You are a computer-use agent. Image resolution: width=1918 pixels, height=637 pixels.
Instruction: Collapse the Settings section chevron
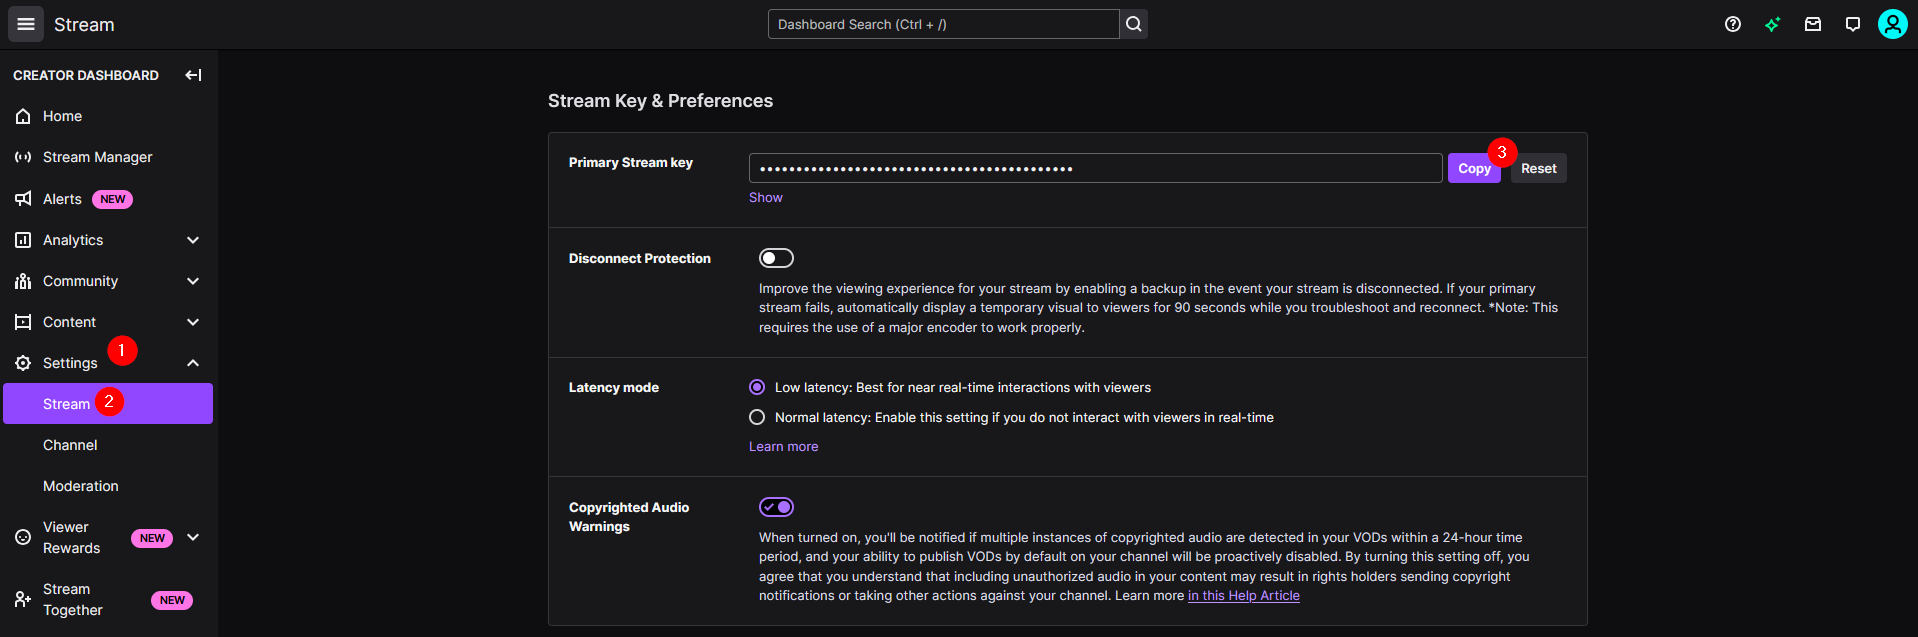click(x=193, y=363)
